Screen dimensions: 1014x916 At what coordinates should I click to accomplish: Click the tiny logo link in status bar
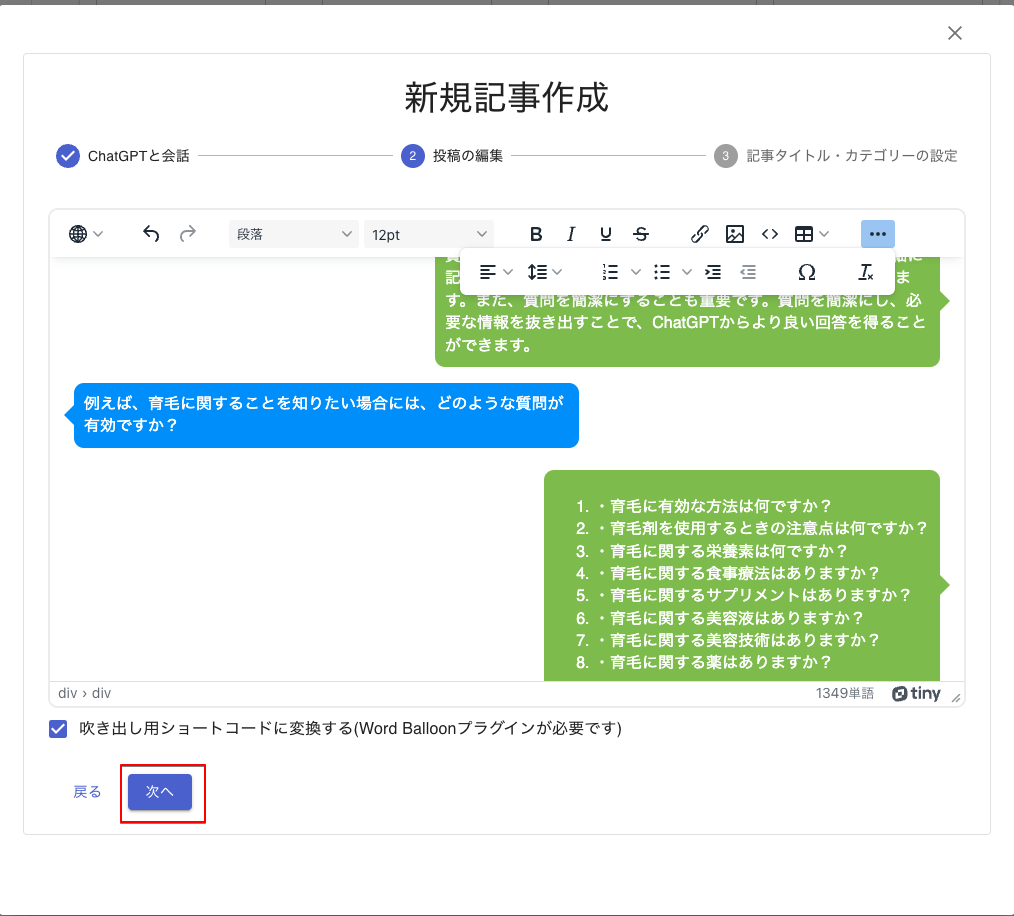pyautogui.click(x=916, y=693)
